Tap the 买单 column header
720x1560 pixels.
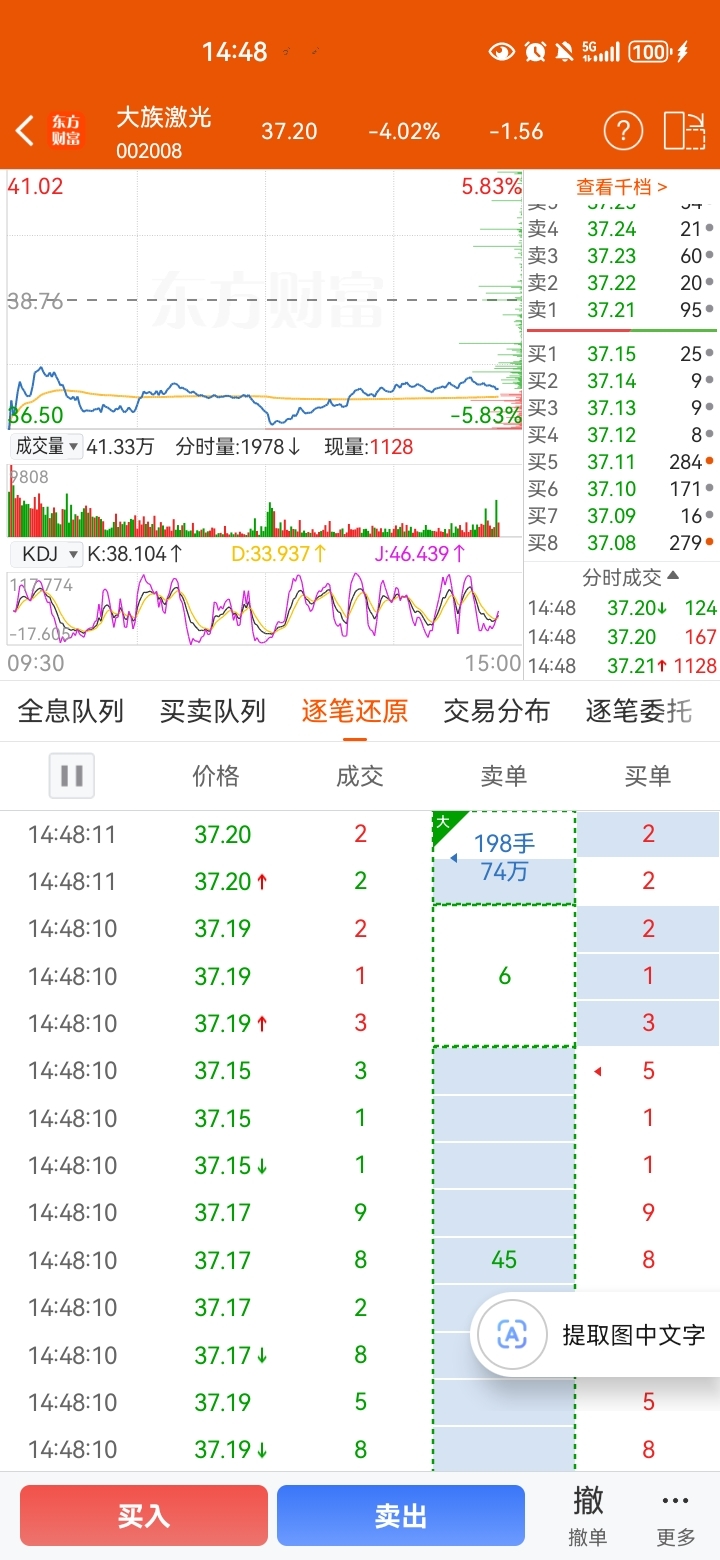648,776
